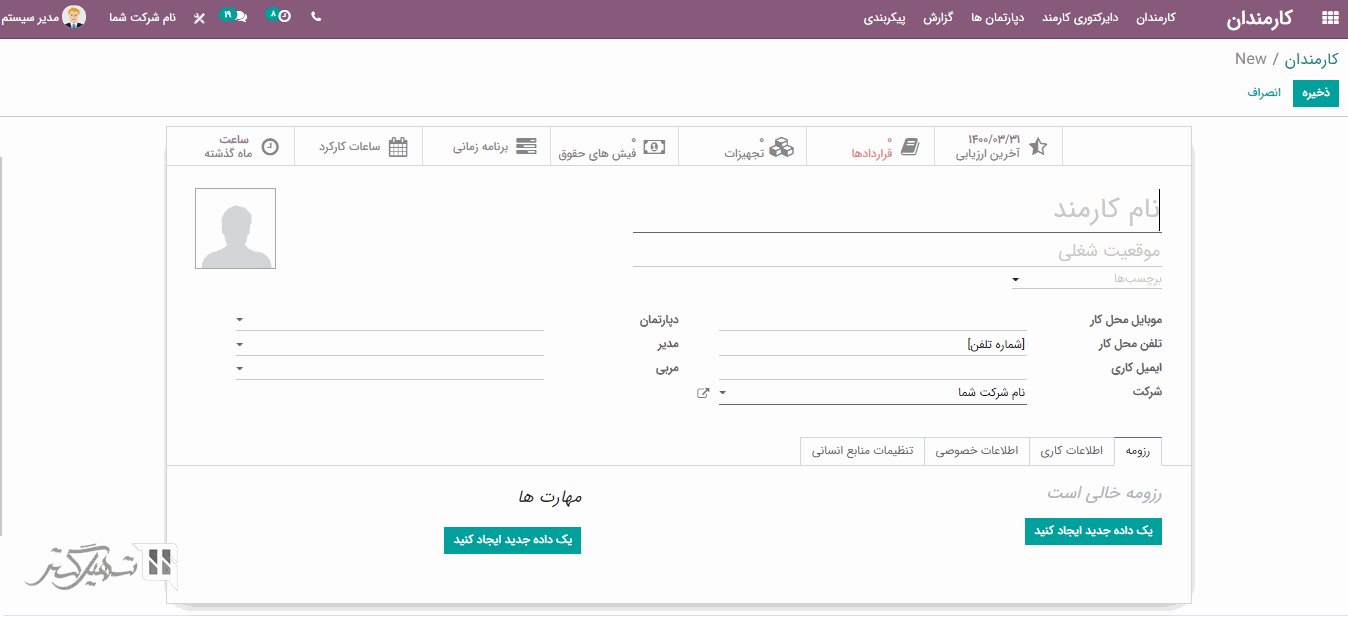Open the apps grid menu icon
The image size is (1348, 617).
1329,18
